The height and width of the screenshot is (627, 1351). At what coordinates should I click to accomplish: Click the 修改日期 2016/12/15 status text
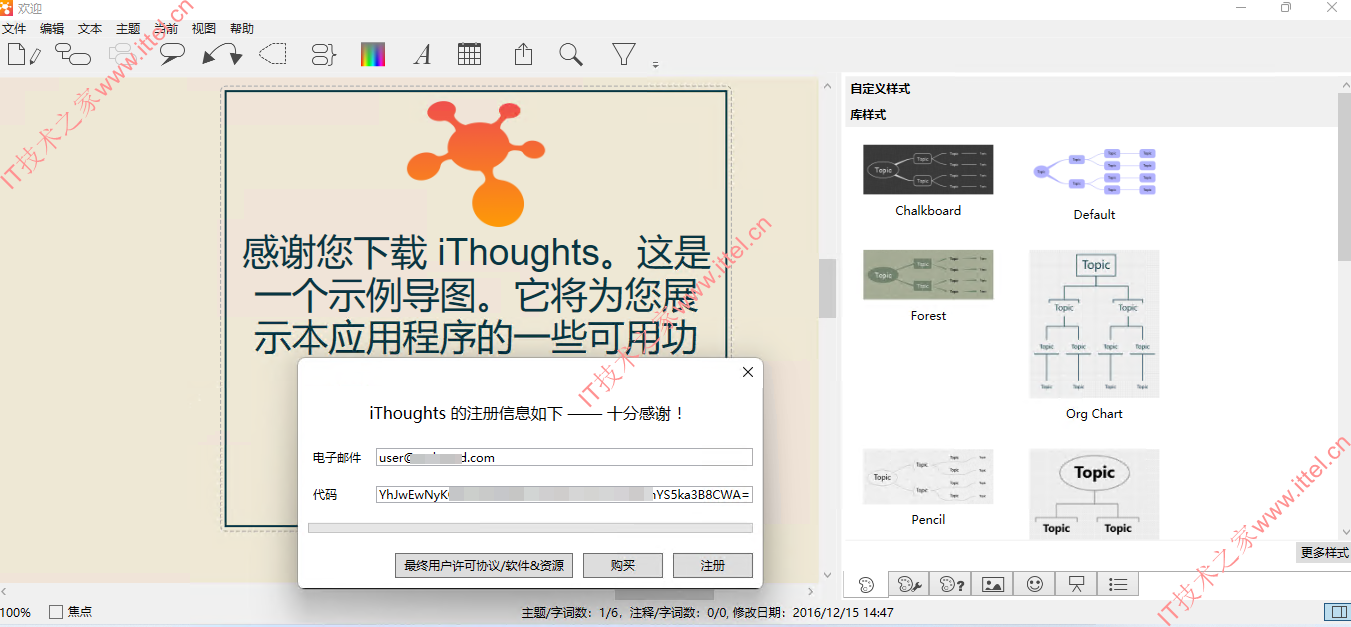click(x=813, y=612)
